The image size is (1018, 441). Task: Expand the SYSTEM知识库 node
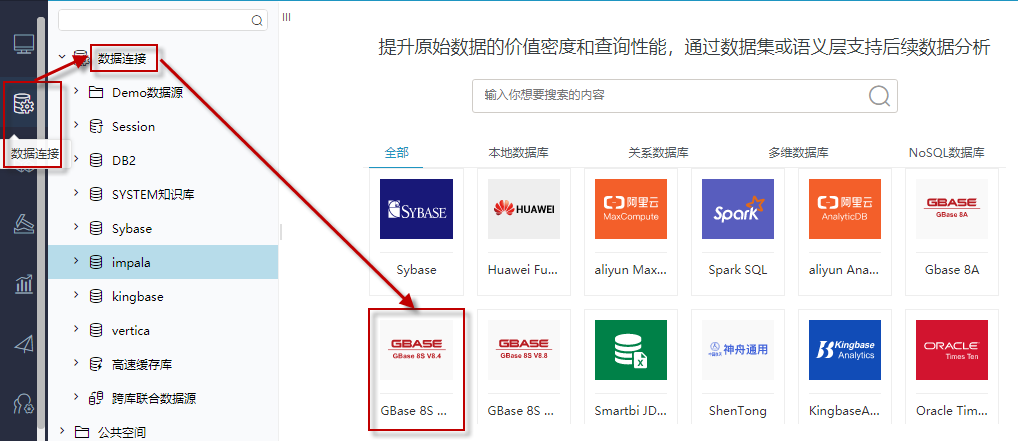(76, 192)
